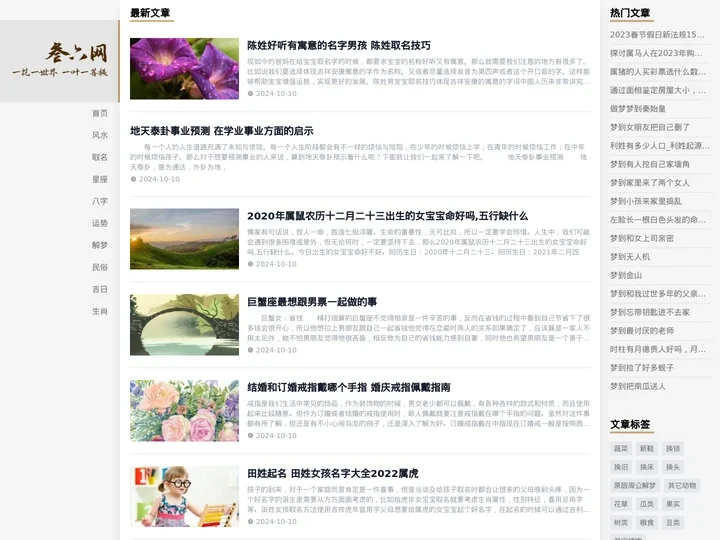Image resolution: width=720 pixels, height=540 pixels.
Task: Select the 生肖 menu item
Action: [100, 311]
